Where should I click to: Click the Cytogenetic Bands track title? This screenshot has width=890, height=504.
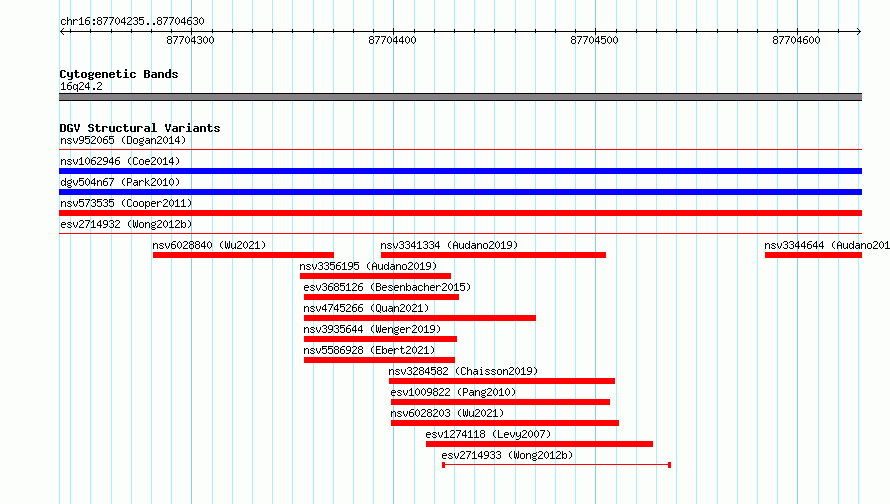click(119, 74)
